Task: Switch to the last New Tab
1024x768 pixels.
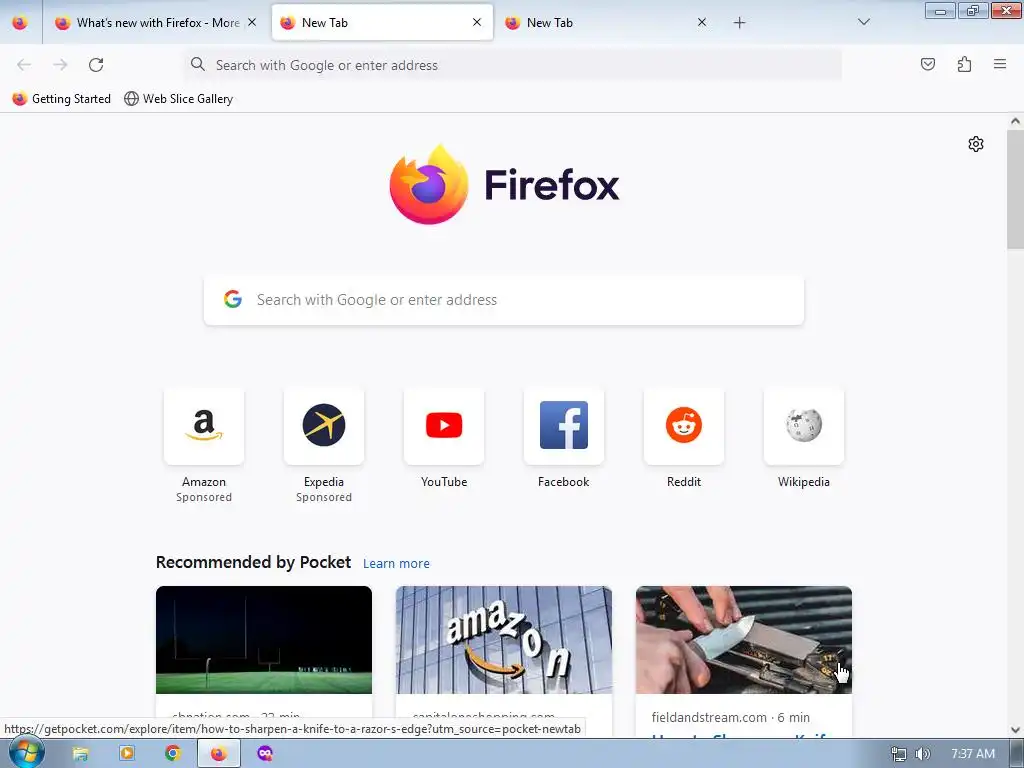Action: [607, 23]
